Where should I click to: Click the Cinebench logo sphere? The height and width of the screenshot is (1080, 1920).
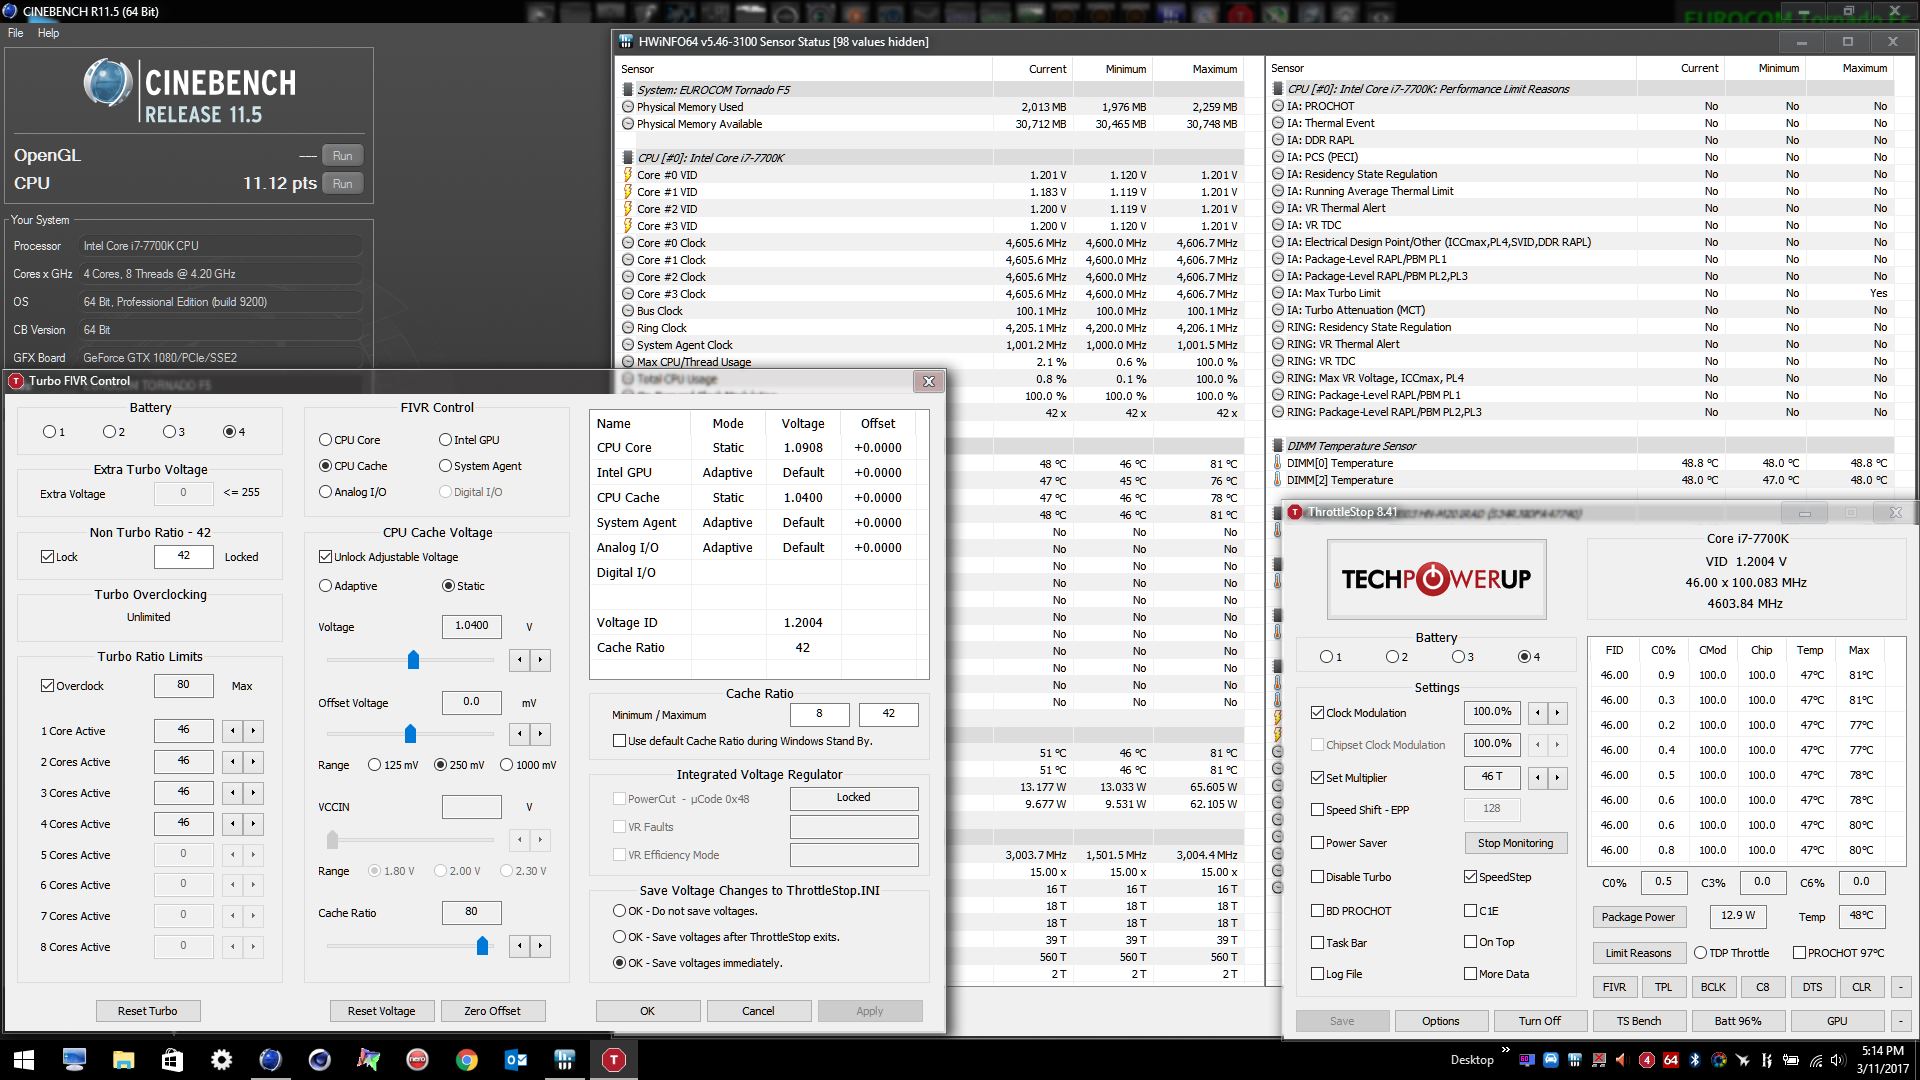pyautogui.click(x=108, y=82)
